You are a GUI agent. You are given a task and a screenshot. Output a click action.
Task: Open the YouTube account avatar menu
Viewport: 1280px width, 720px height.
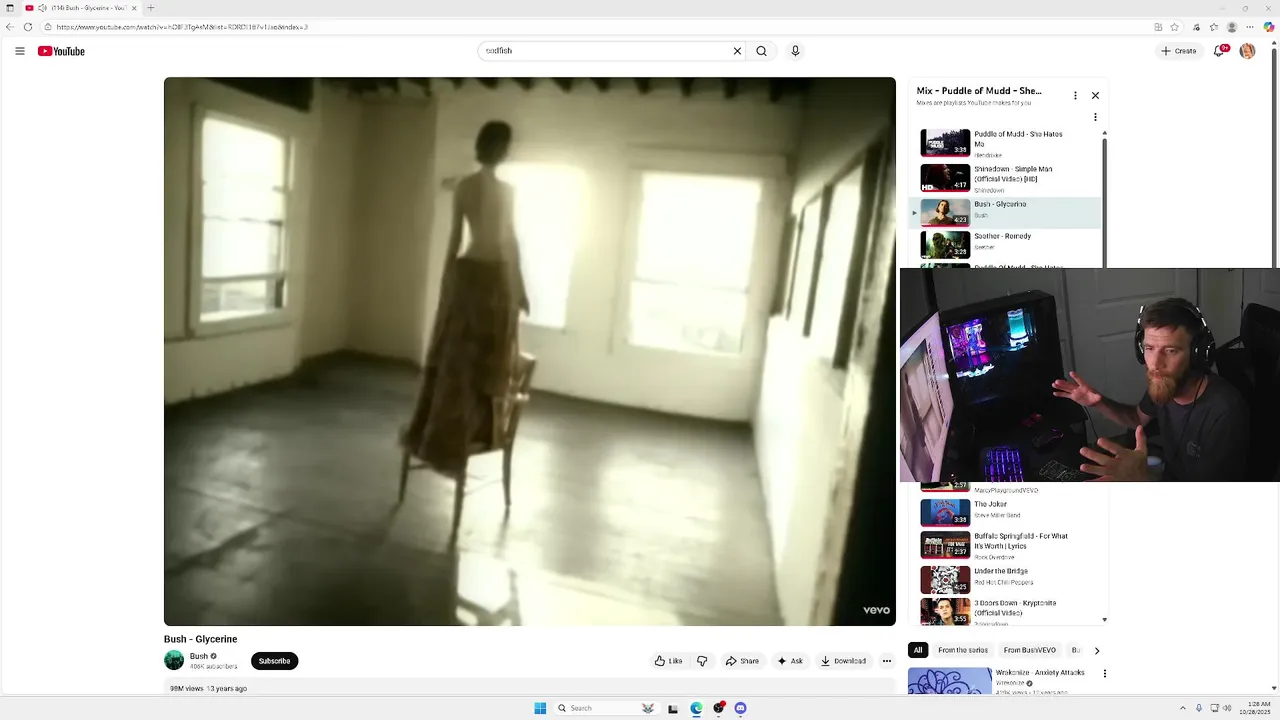(1247, 51)
